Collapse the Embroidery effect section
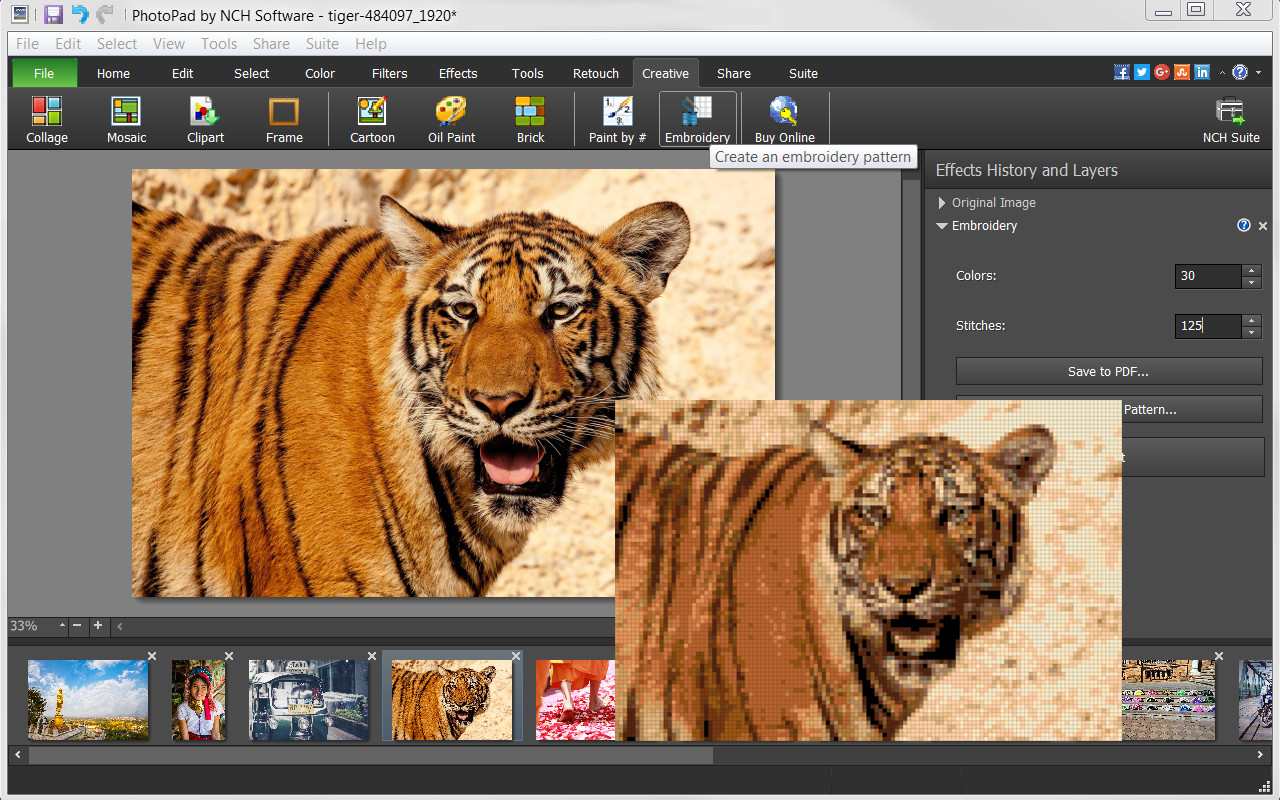The image size is (1280, 800). point(941,226)
